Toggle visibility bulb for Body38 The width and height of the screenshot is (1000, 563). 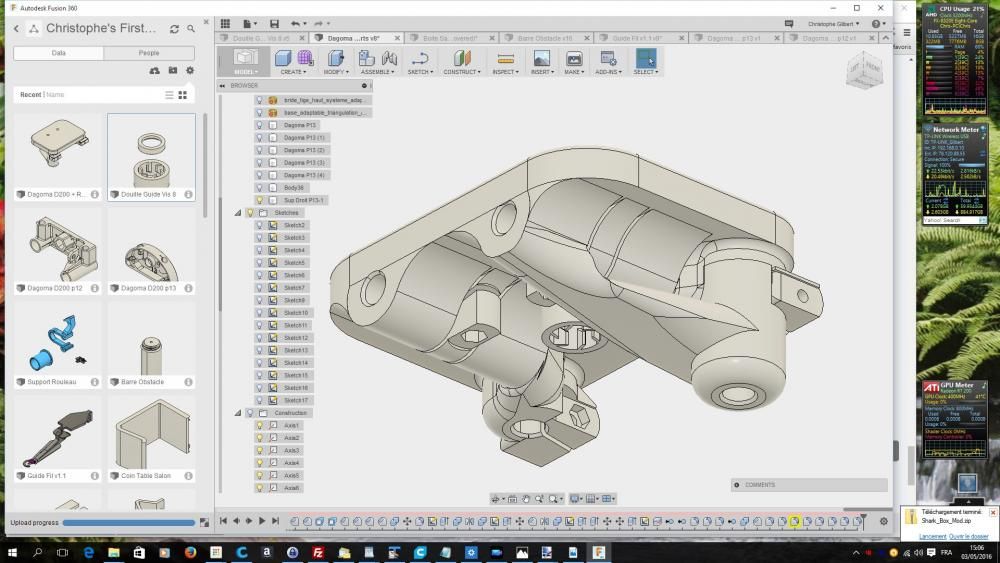point(259,187)
